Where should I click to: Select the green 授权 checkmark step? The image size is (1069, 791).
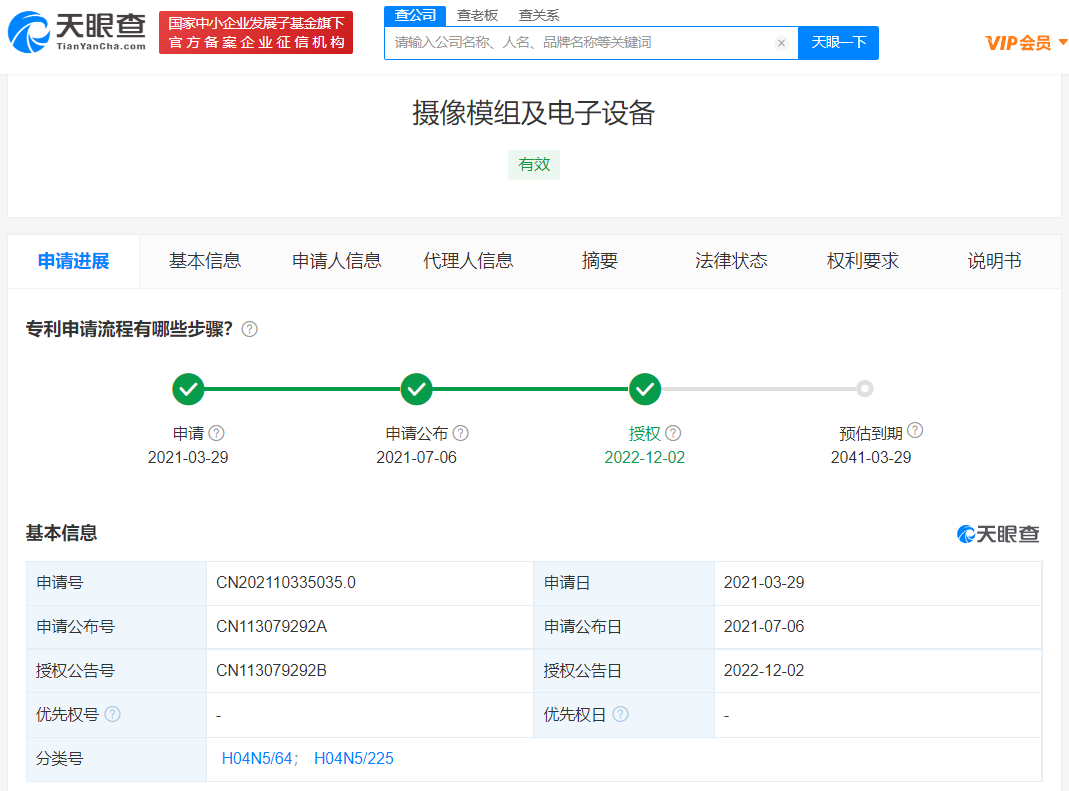(644, 389)
